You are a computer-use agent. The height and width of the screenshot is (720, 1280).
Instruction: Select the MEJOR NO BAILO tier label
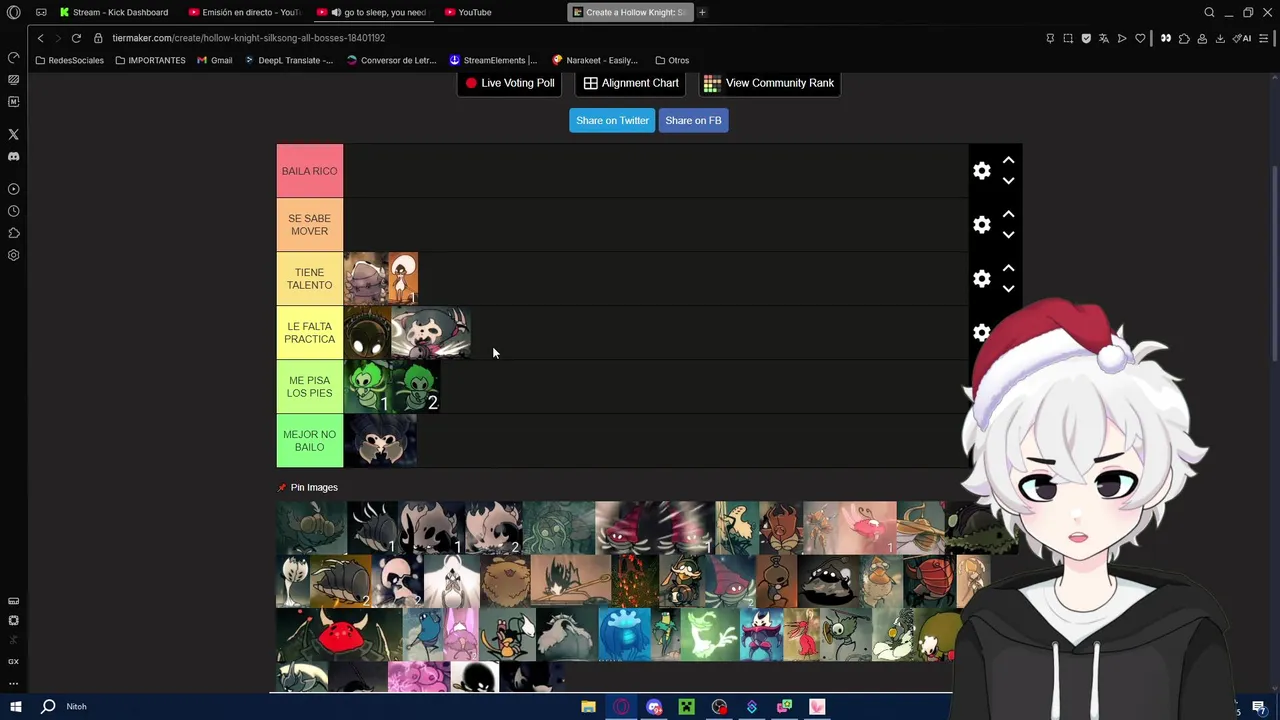click(310, 441)
